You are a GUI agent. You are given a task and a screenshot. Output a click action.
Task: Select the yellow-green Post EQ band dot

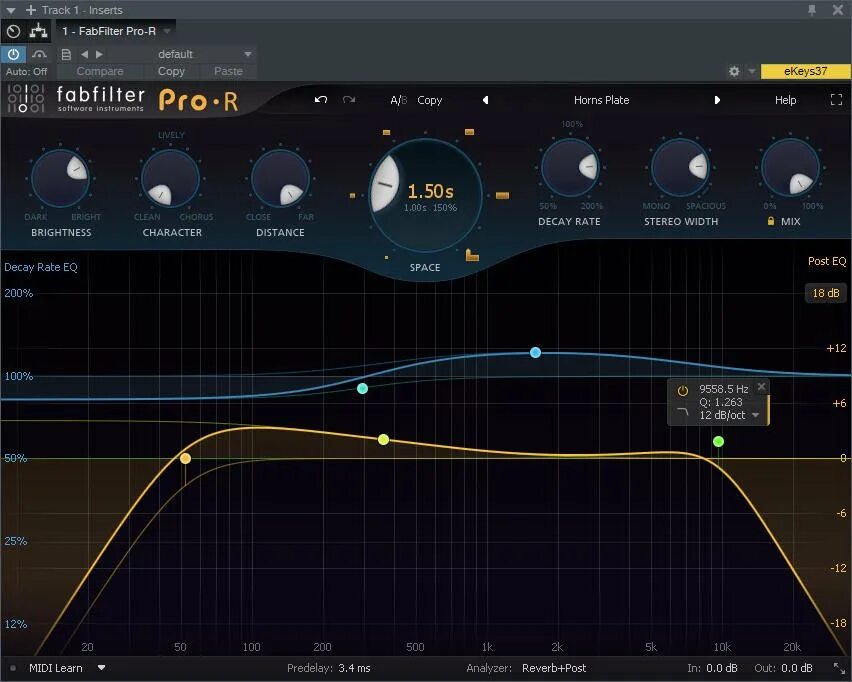[383, 440]
